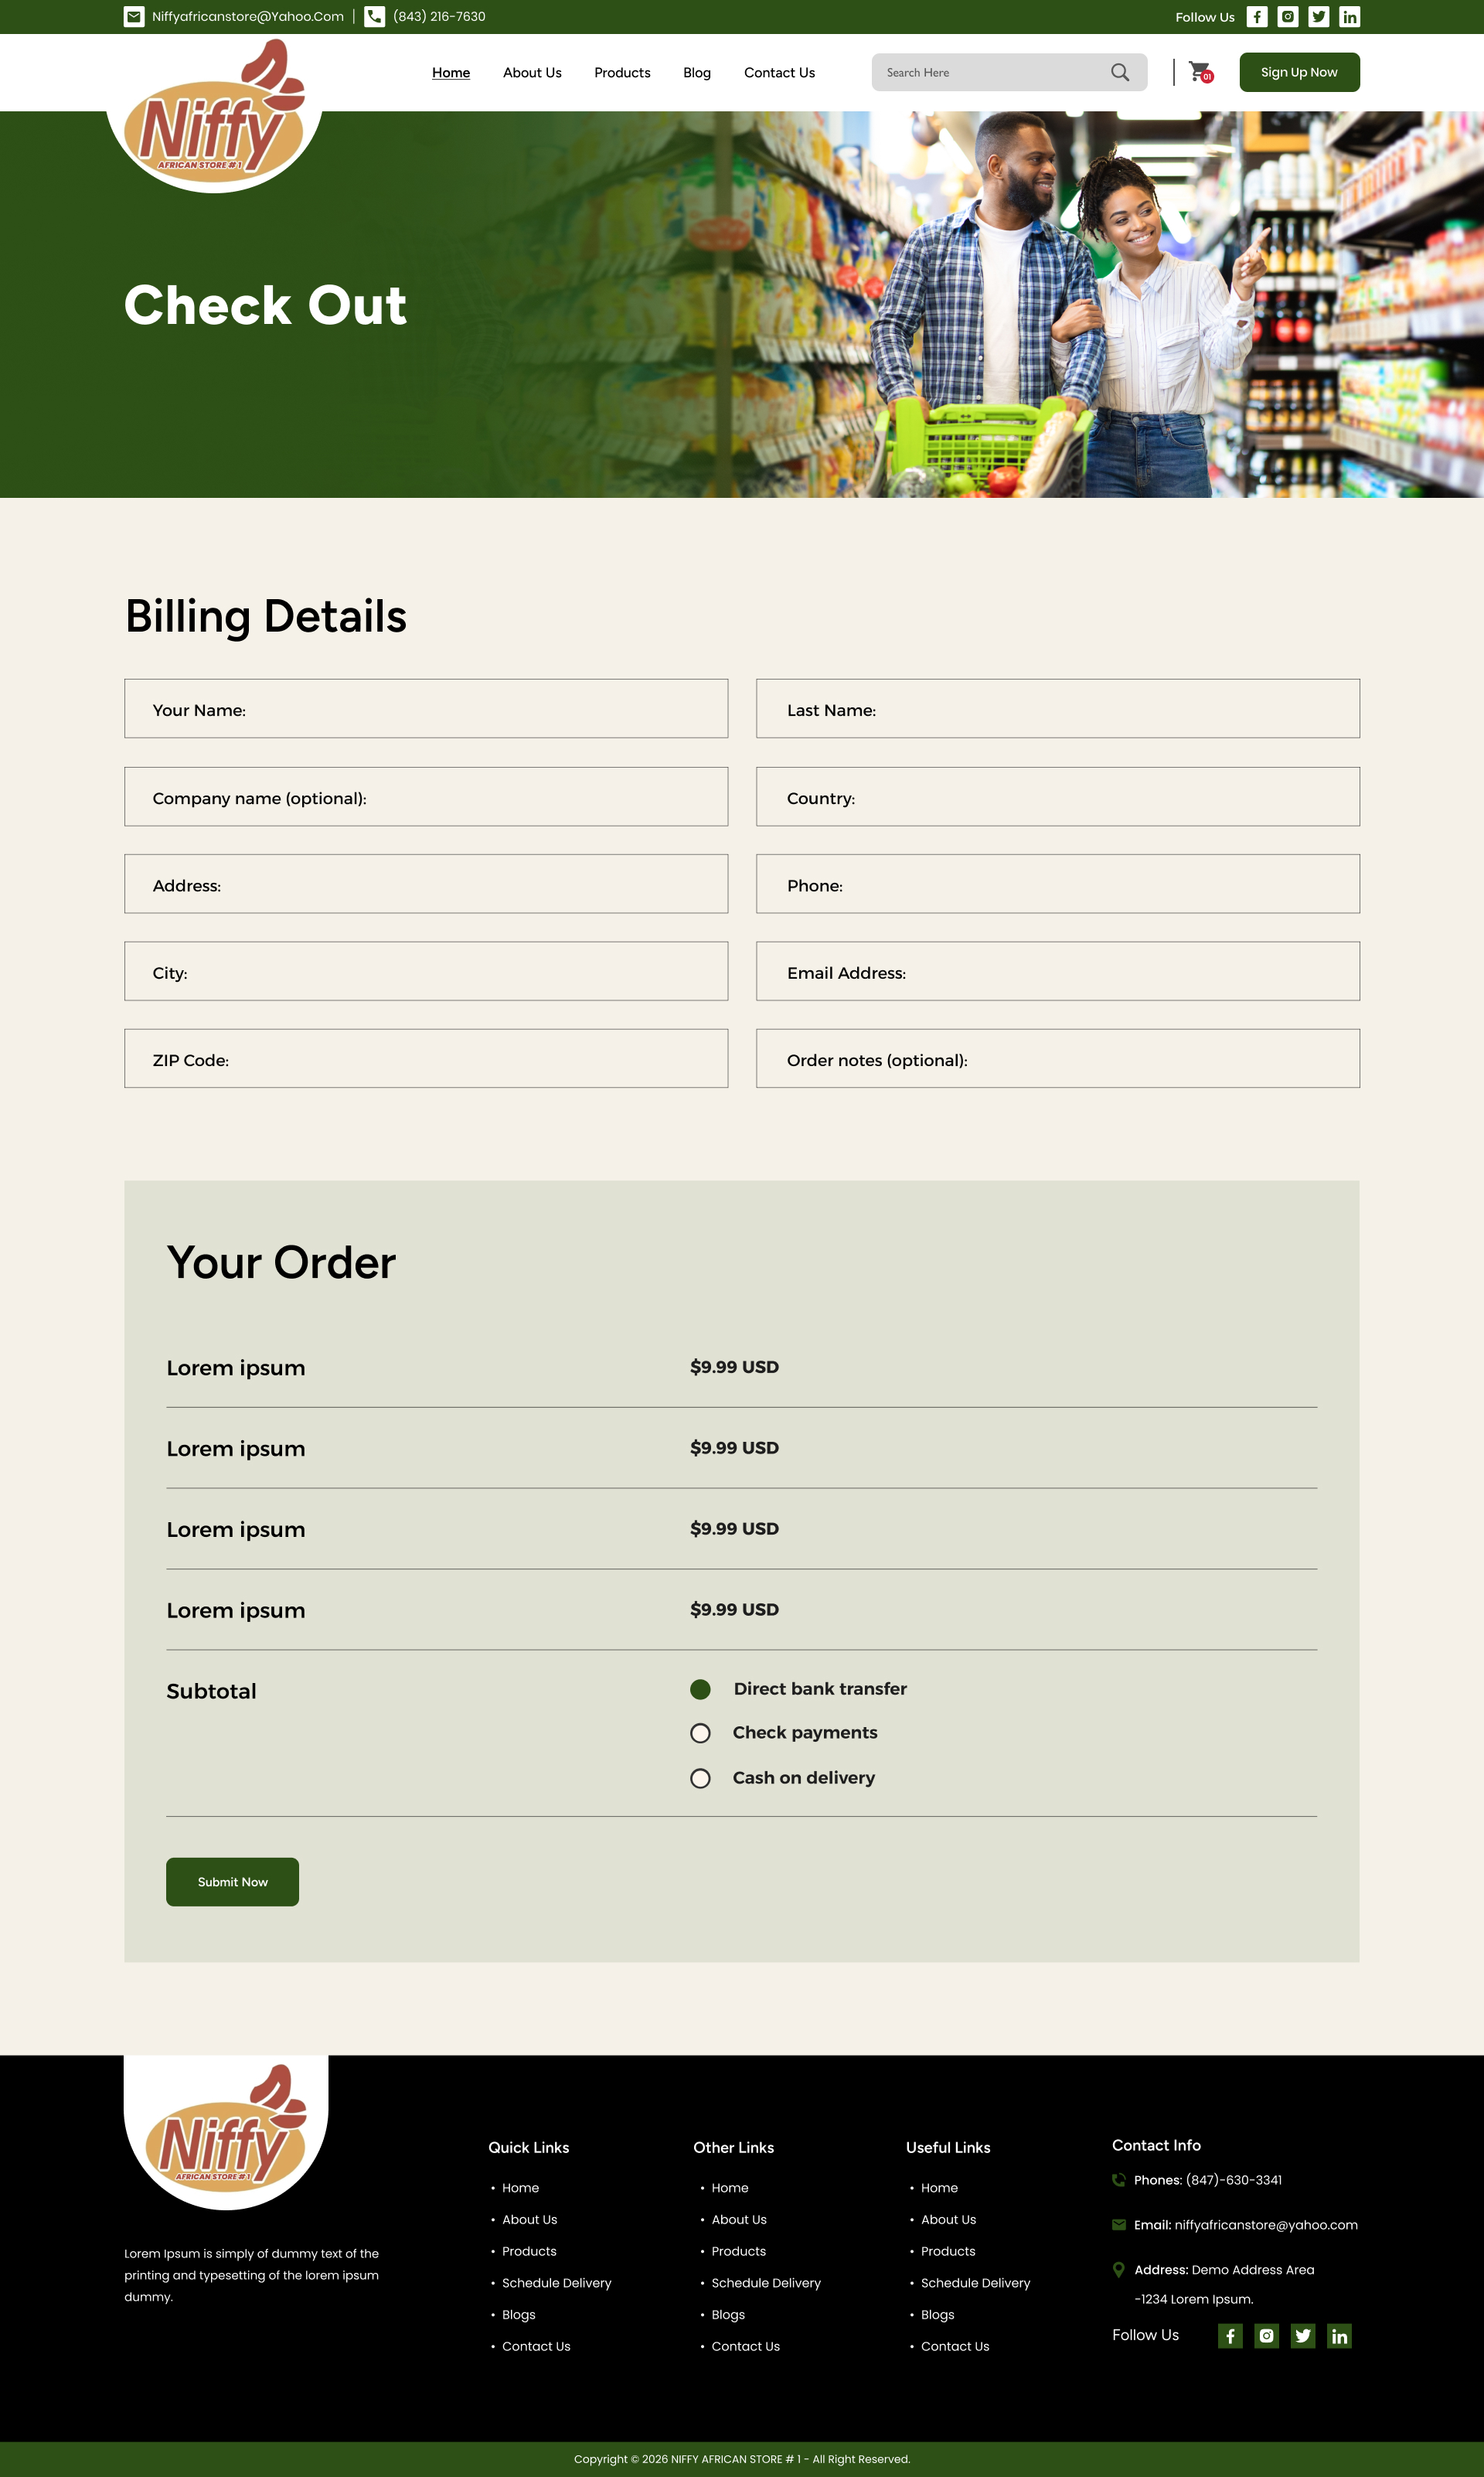Open Instagram icon in top bar
Screen dimensions: 1484x2477
pyautogui.click(x=1288, y=17)
